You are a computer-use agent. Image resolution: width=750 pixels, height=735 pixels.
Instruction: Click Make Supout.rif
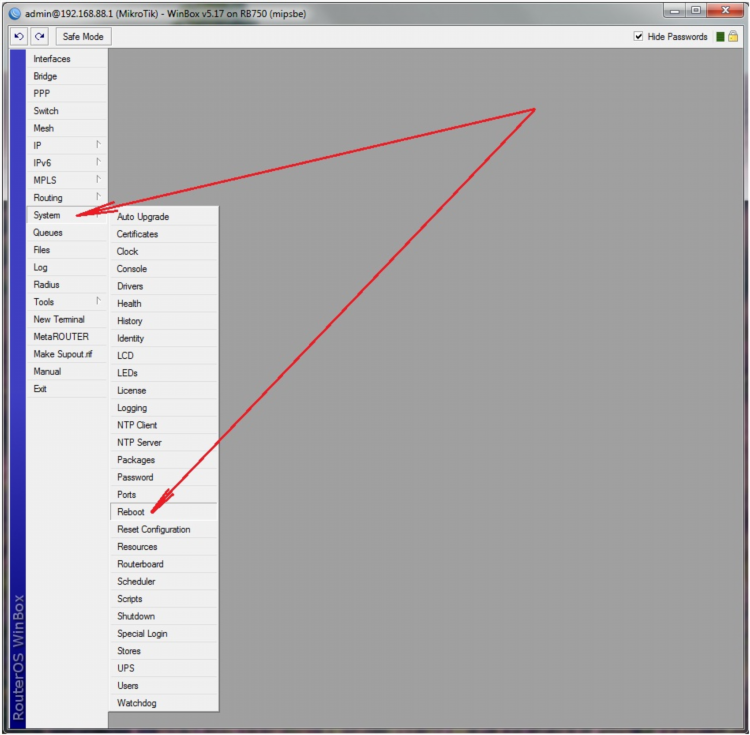click(66, 354)
